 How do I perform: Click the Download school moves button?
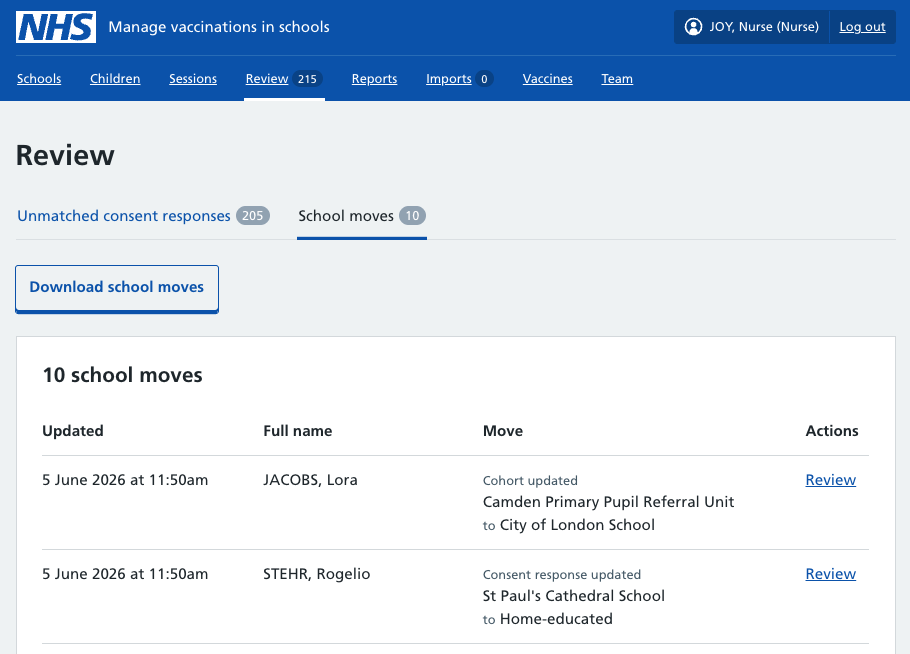coord(117,288)
